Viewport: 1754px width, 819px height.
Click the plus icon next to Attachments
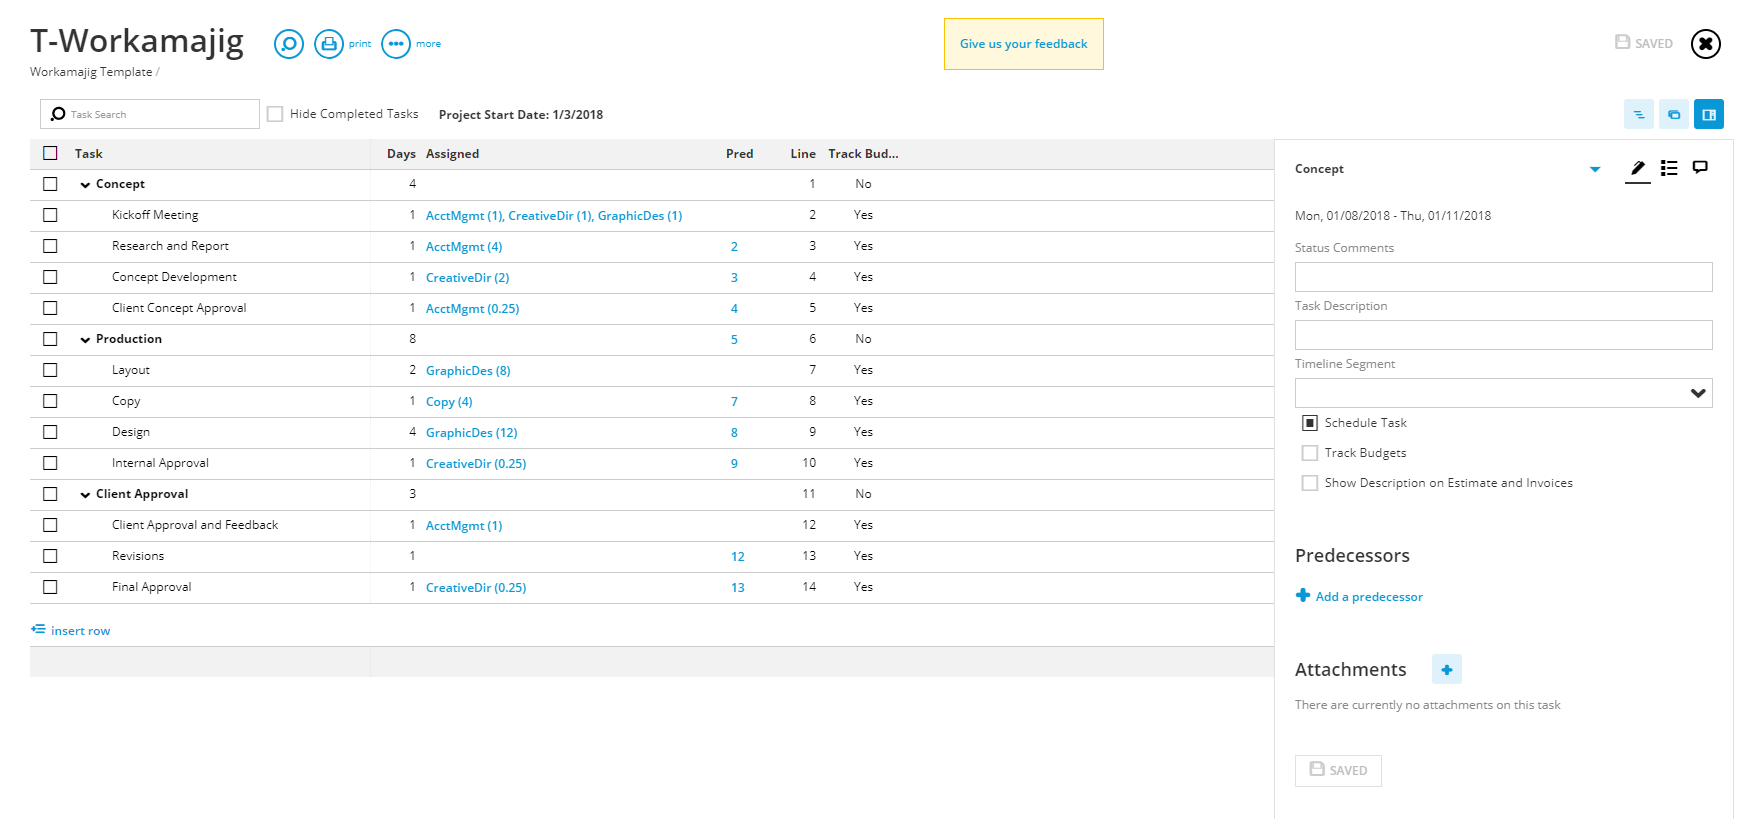point(1447,669)
